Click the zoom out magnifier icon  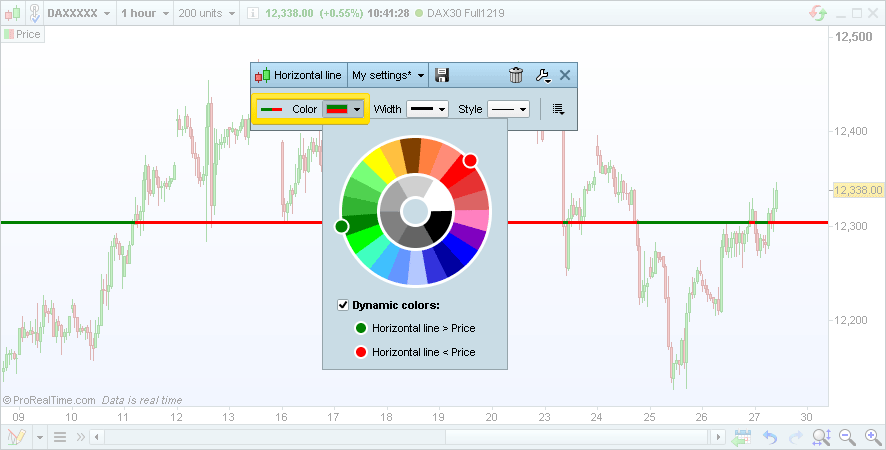click(846, 437)
